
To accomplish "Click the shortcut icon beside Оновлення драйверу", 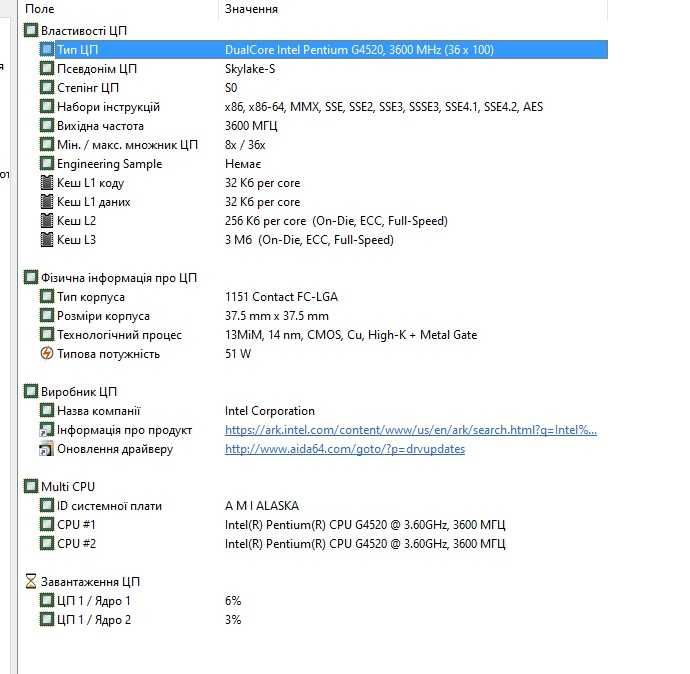I will point(47,449).
